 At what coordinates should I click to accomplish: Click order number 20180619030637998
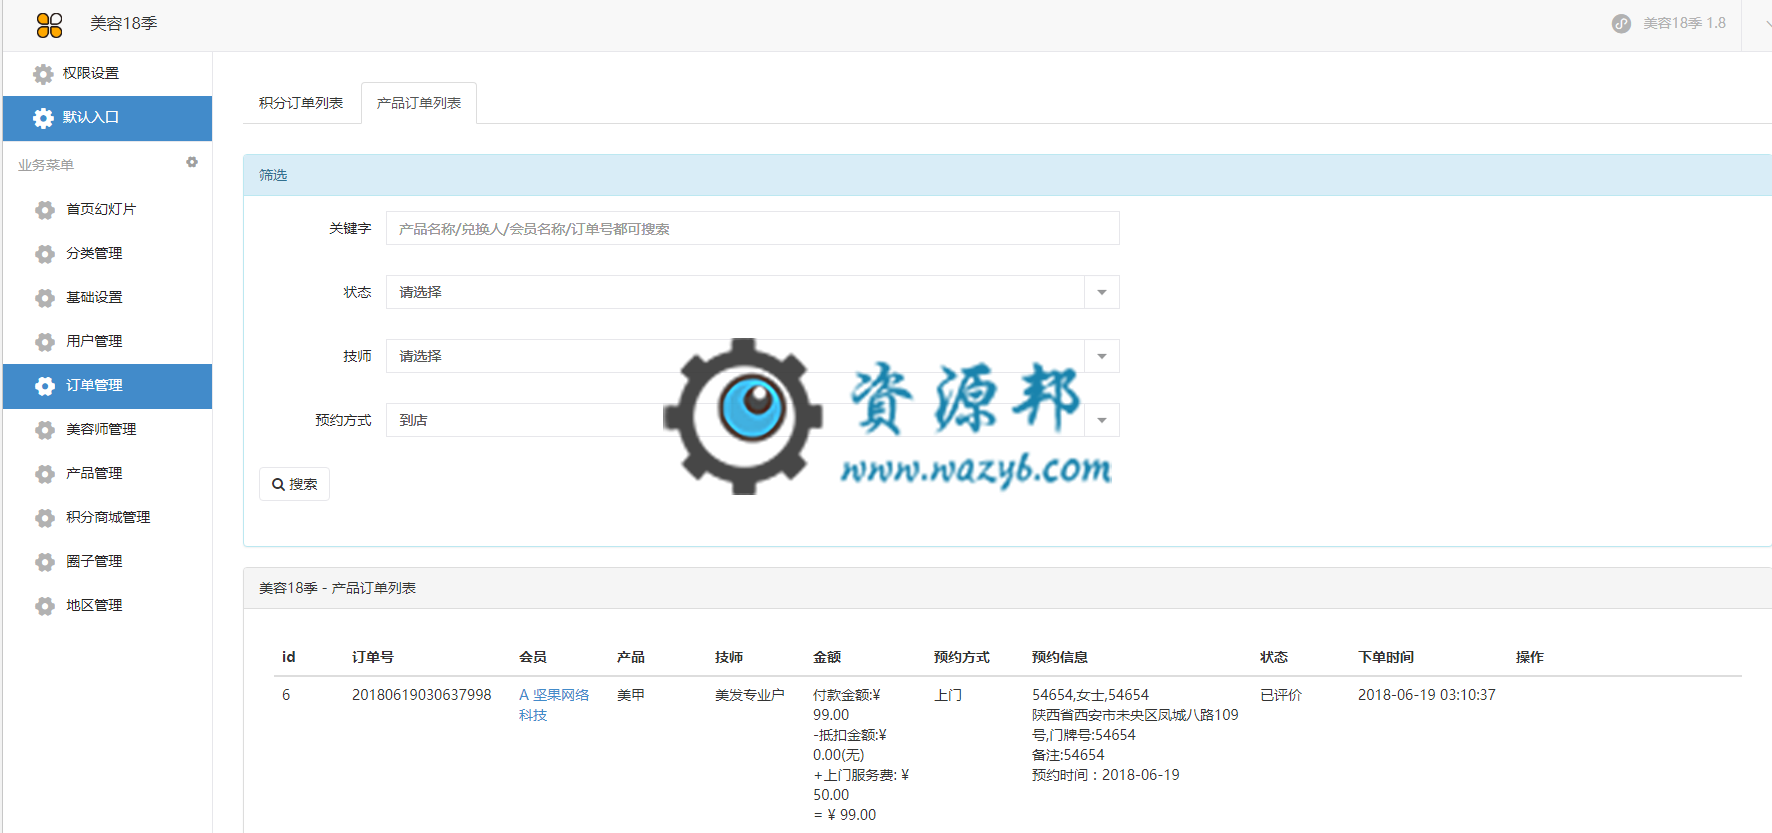(x=422, y=695)
